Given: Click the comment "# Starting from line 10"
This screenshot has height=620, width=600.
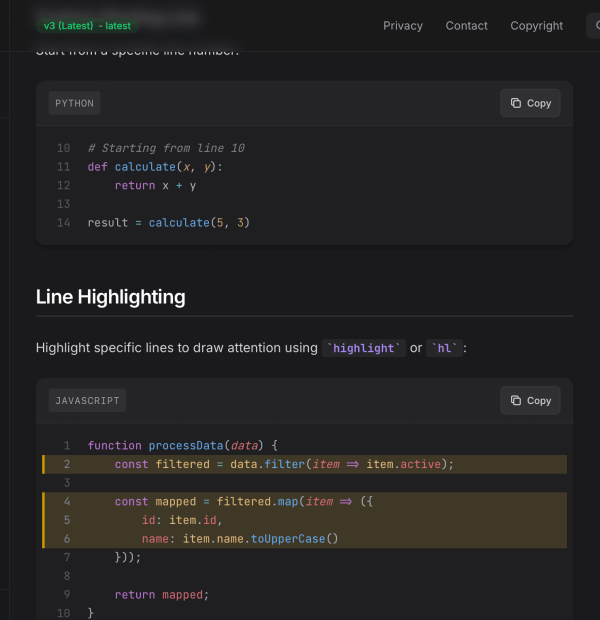Looking at the screenshot, I should point(166,148).
